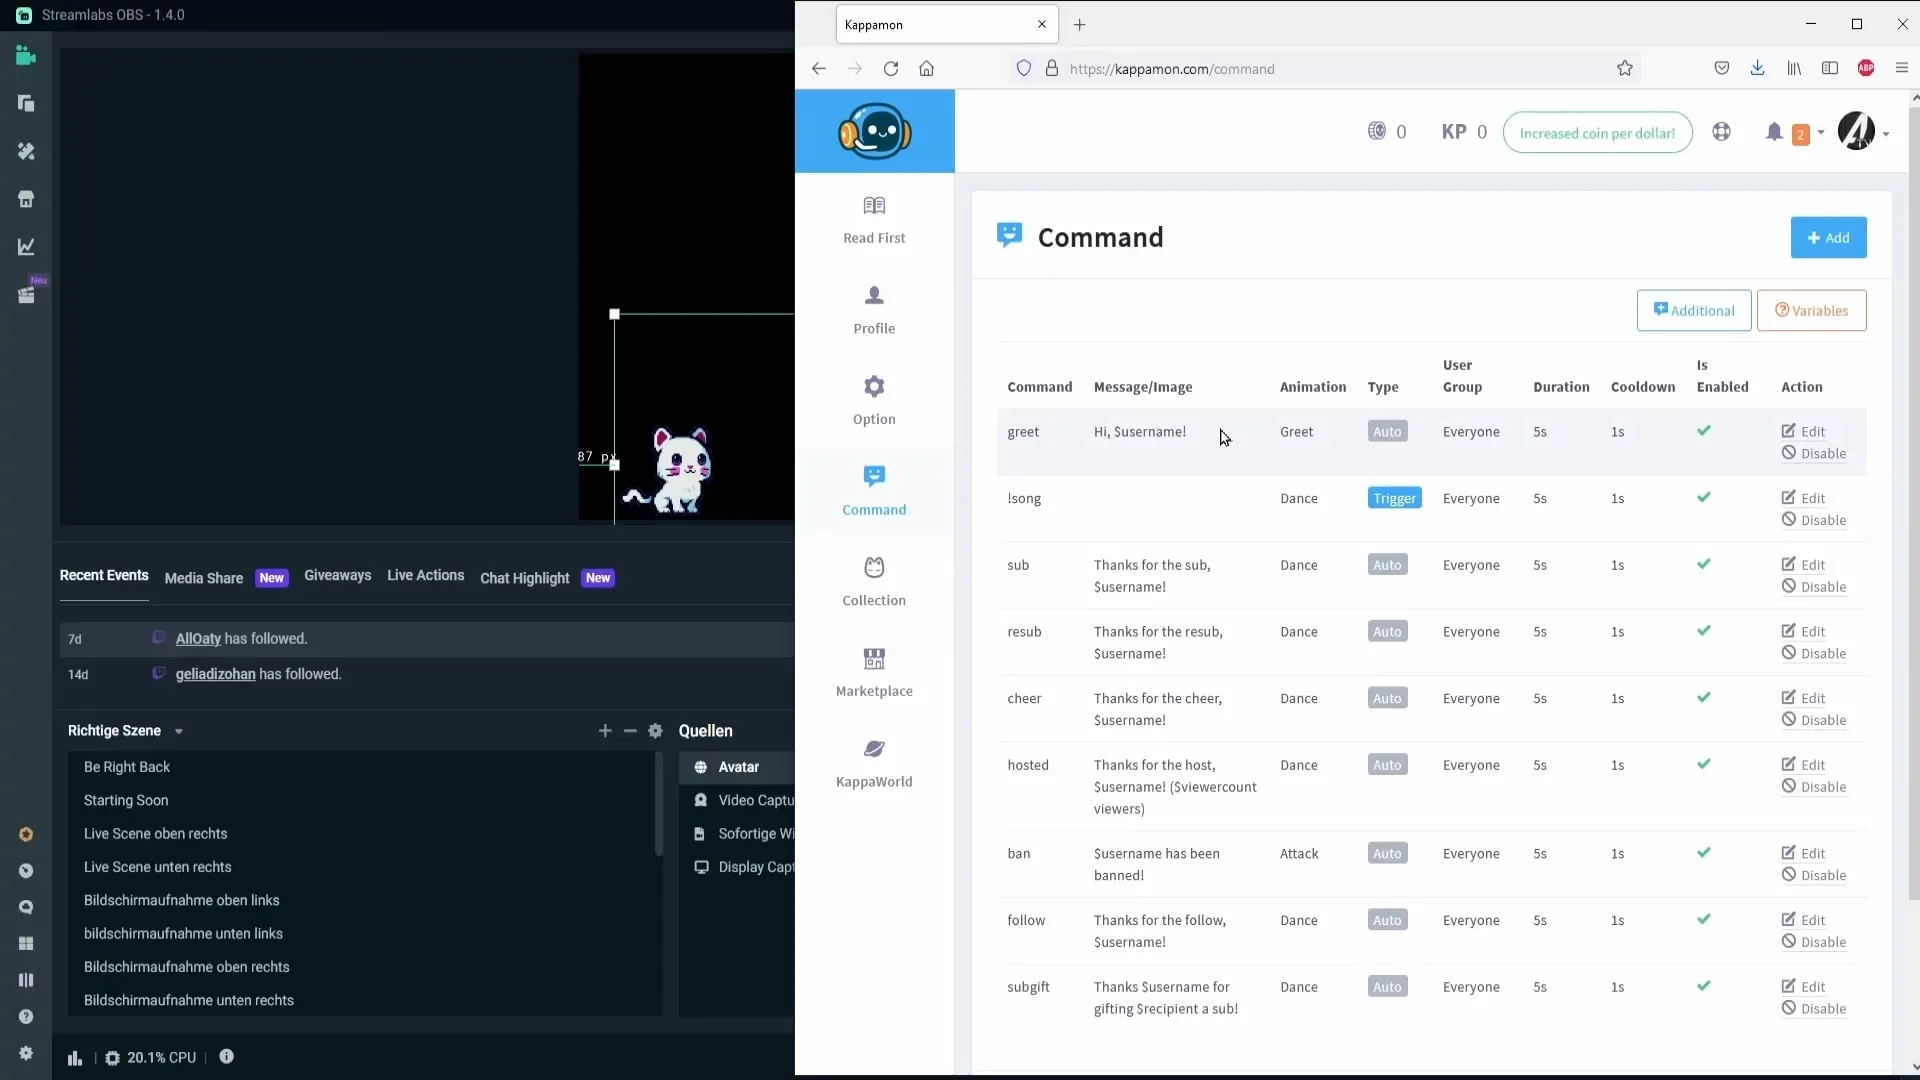1920x1080 pixels.
Task: Click the performance stats bar chart icon
Action: [75, 1058]
